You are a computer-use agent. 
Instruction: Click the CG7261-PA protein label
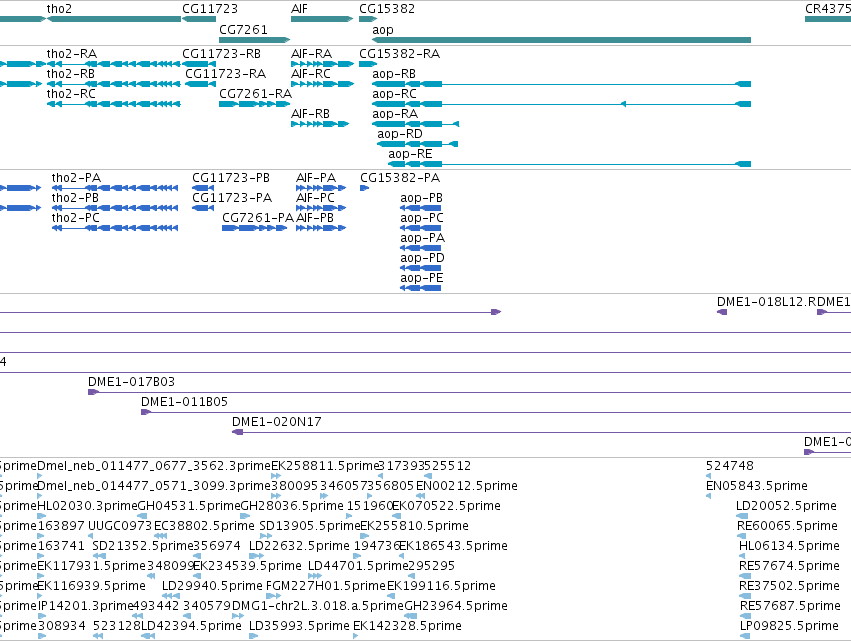(258, 218)
